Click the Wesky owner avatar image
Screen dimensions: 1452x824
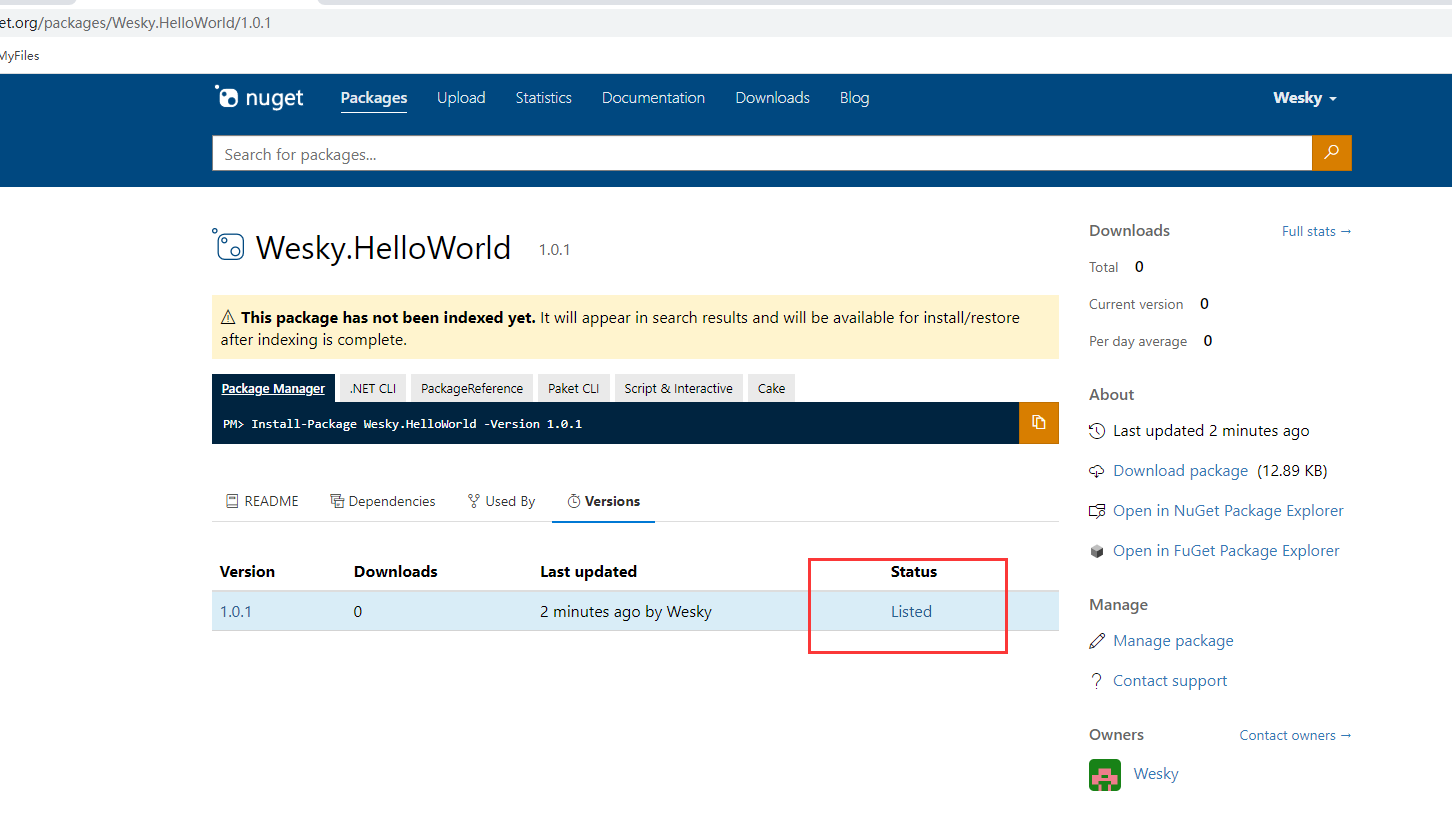pyautogui.click(x=1105, y=775)
